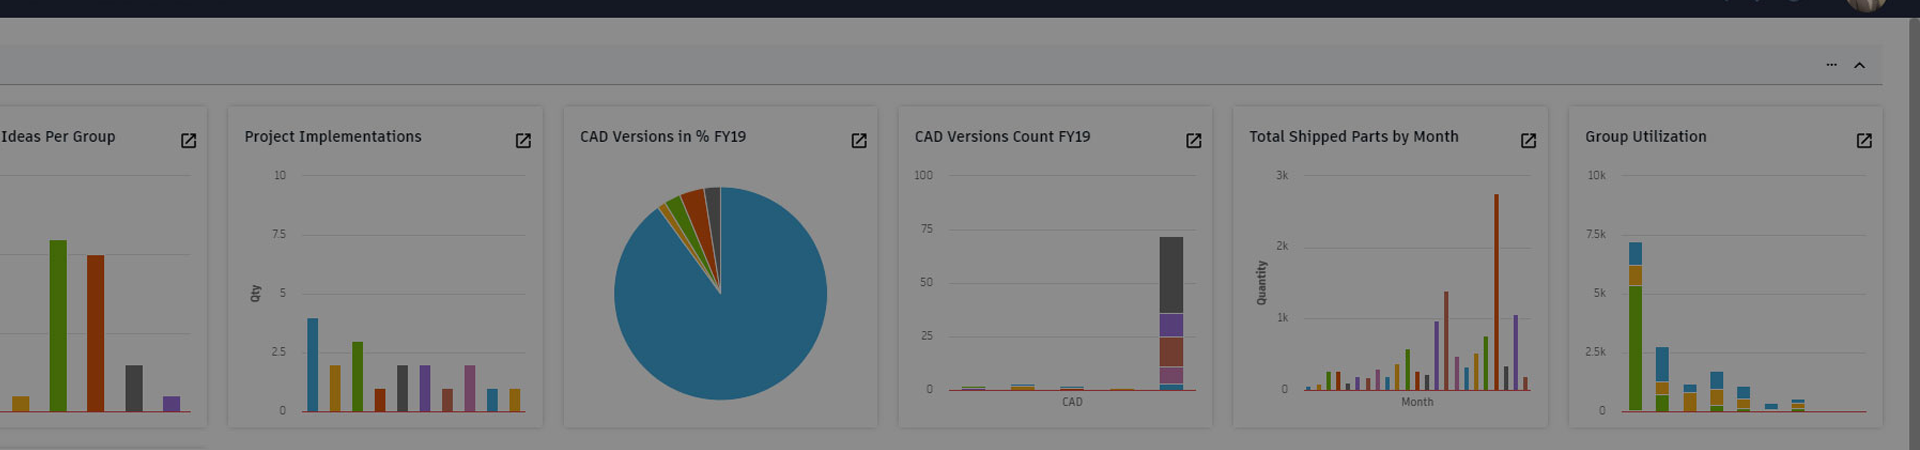Click the CAD Versions in % FY19 title
The height and width of the screenshot is (450, 1920).
click(663, 137)
